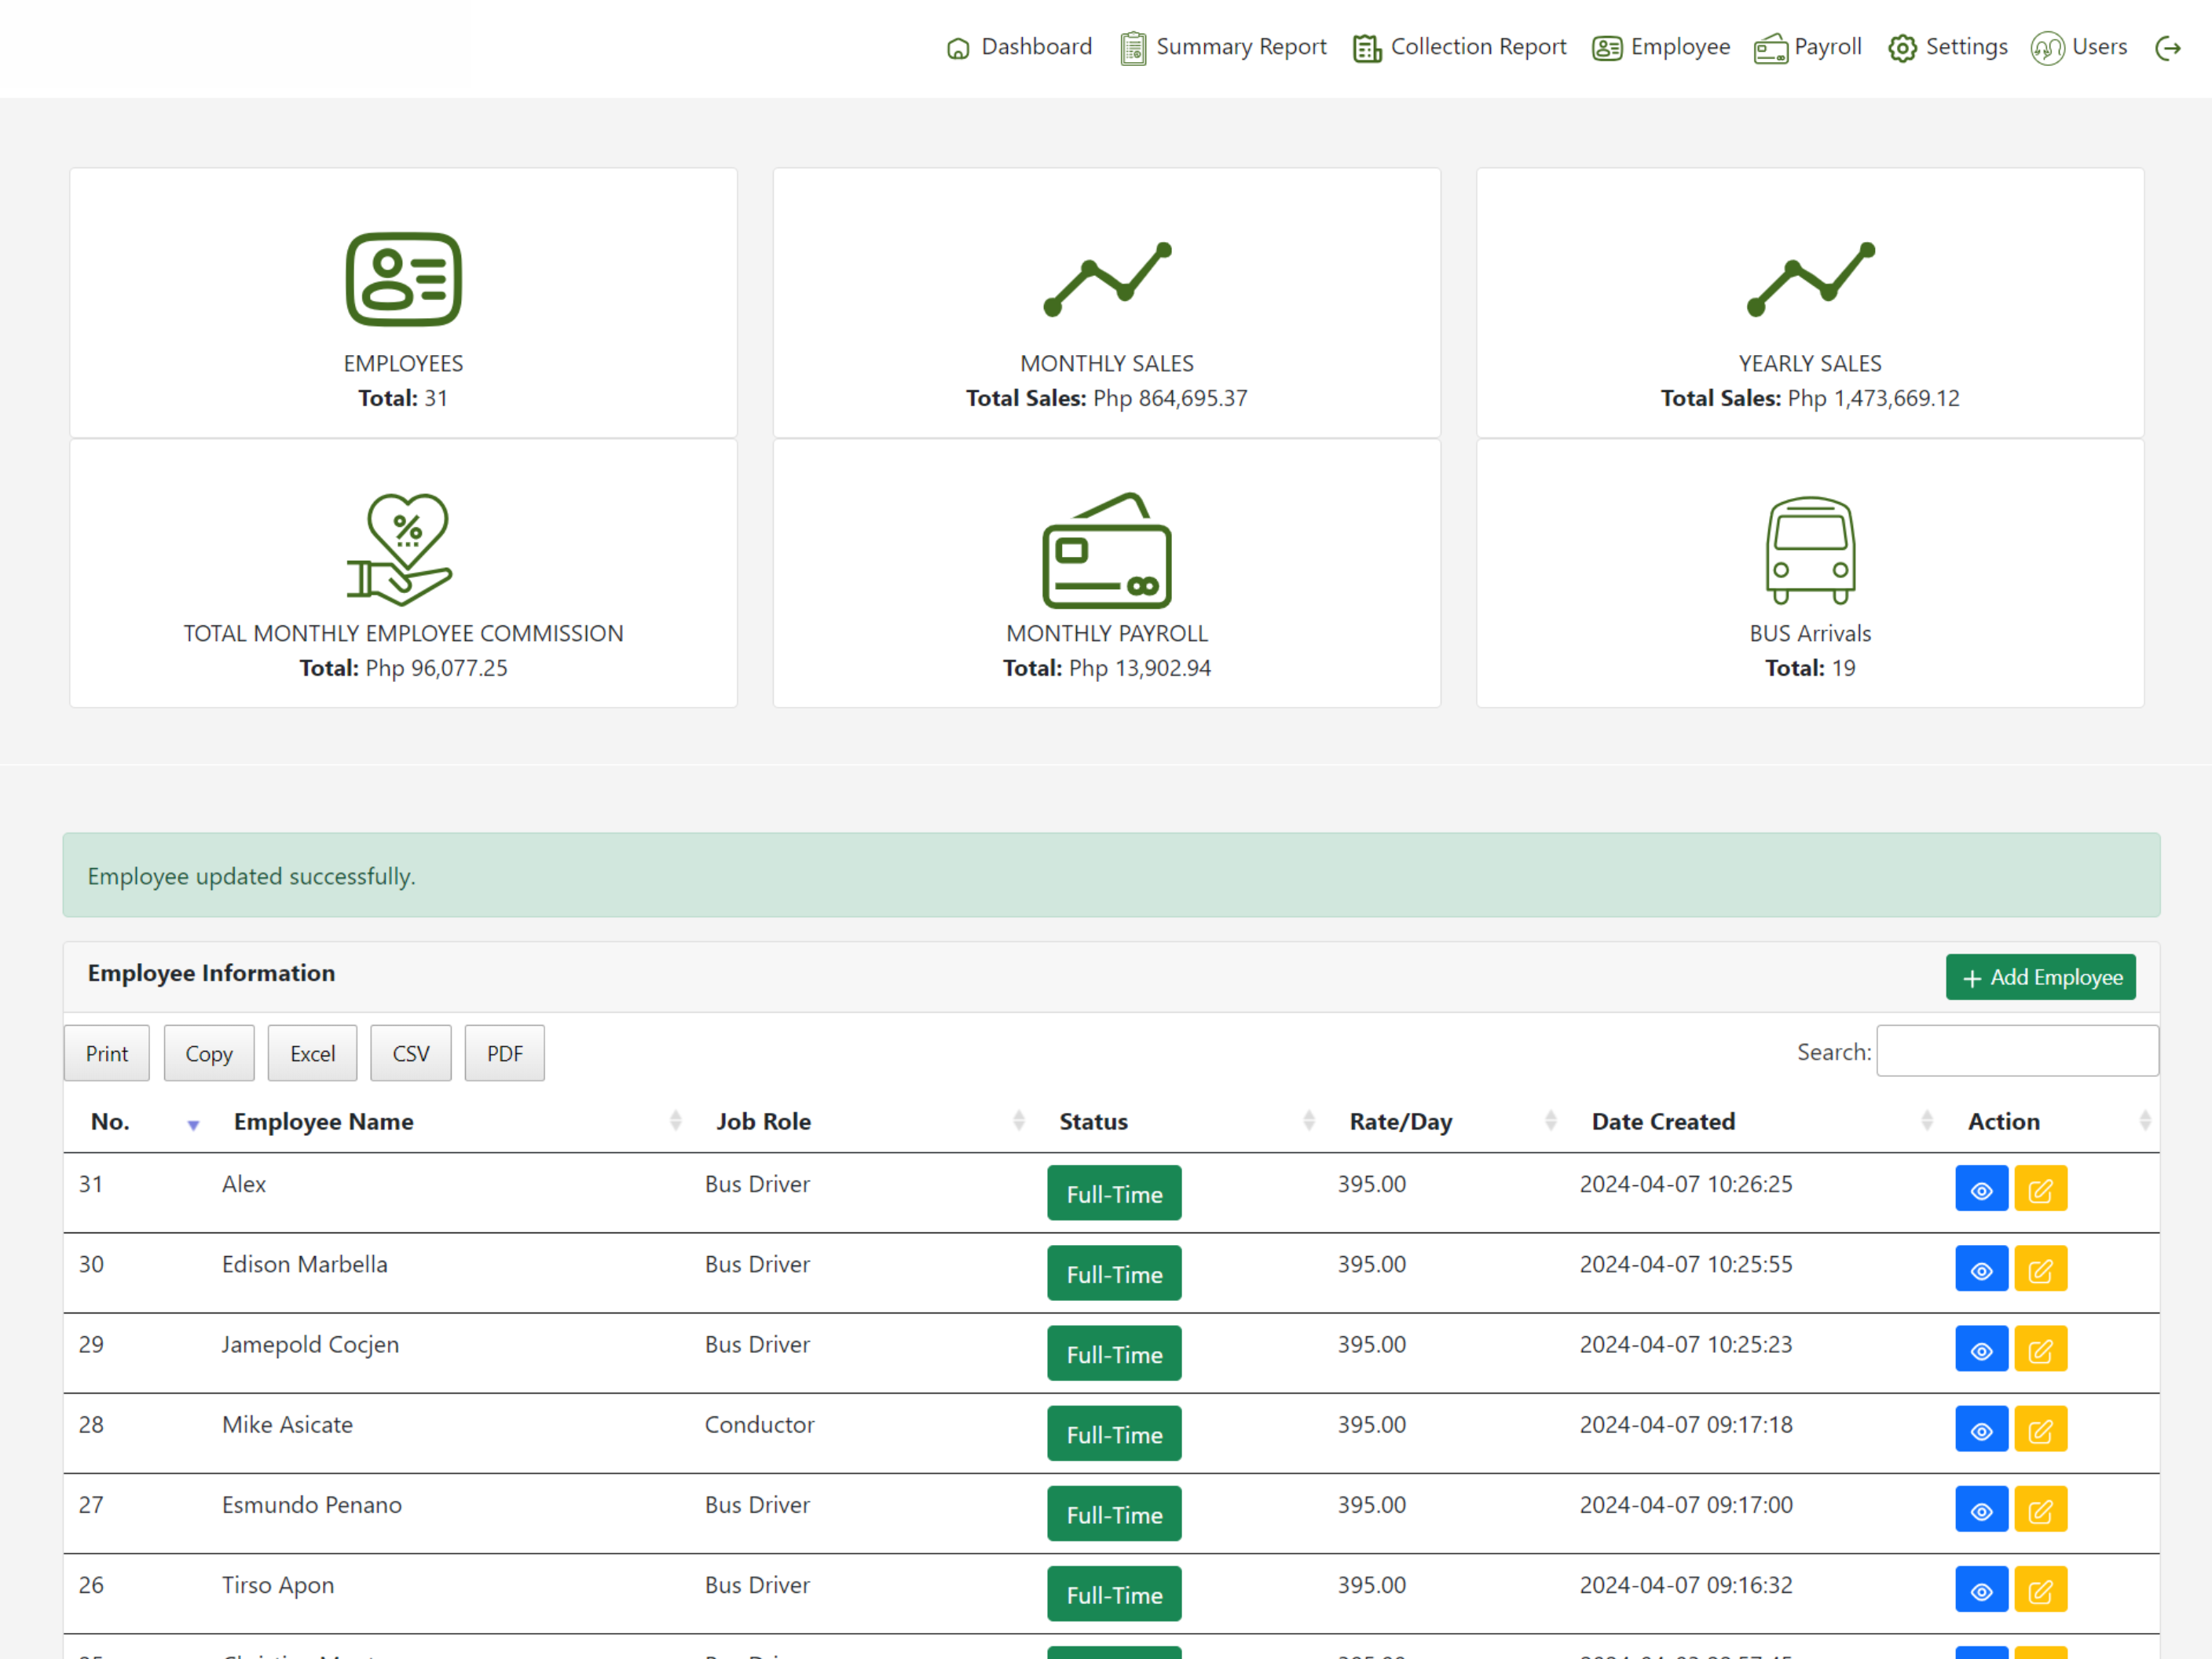Open the Employee nav item
The image size is (2212, 1659).
[1660, 47]
